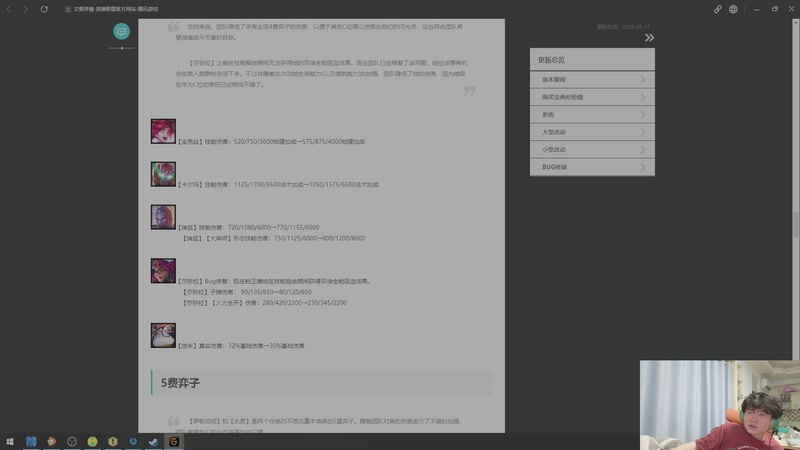Screen dimensions: 800x450
Task: Click the text 750/1125/6000→800/1200/6000
Action: click(319, 238)
